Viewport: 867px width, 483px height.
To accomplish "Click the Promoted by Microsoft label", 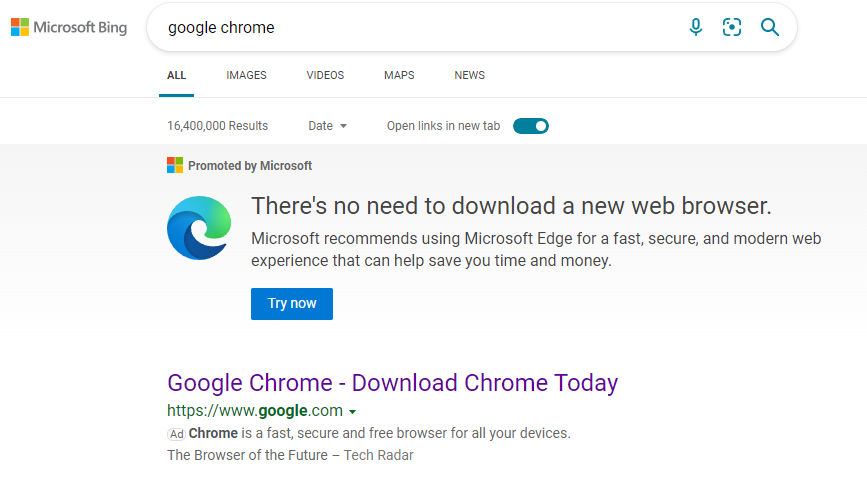I will tap(250, 166).
